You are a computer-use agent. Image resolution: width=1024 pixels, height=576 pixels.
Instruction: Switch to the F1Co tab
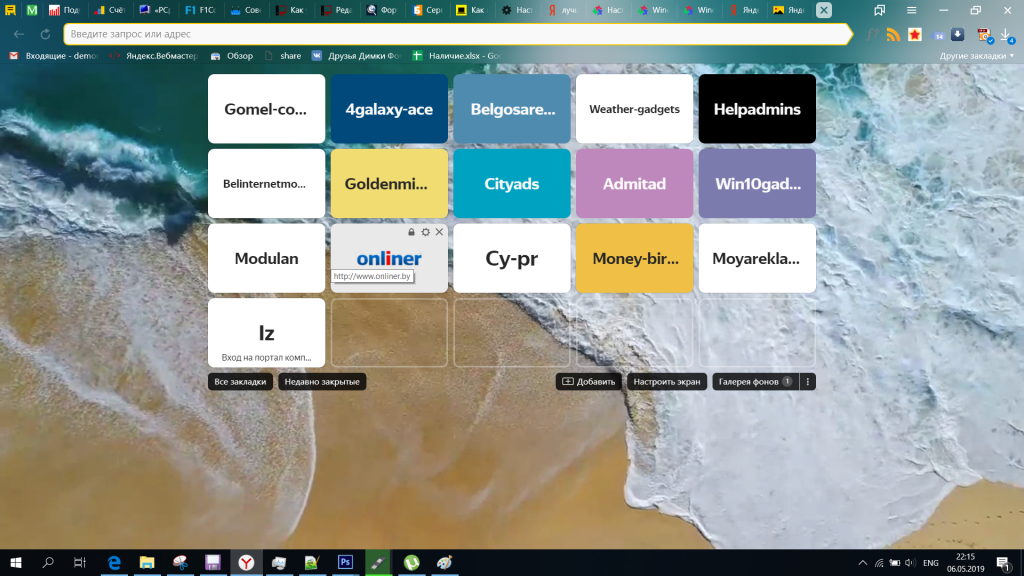[x=201, y=10]
